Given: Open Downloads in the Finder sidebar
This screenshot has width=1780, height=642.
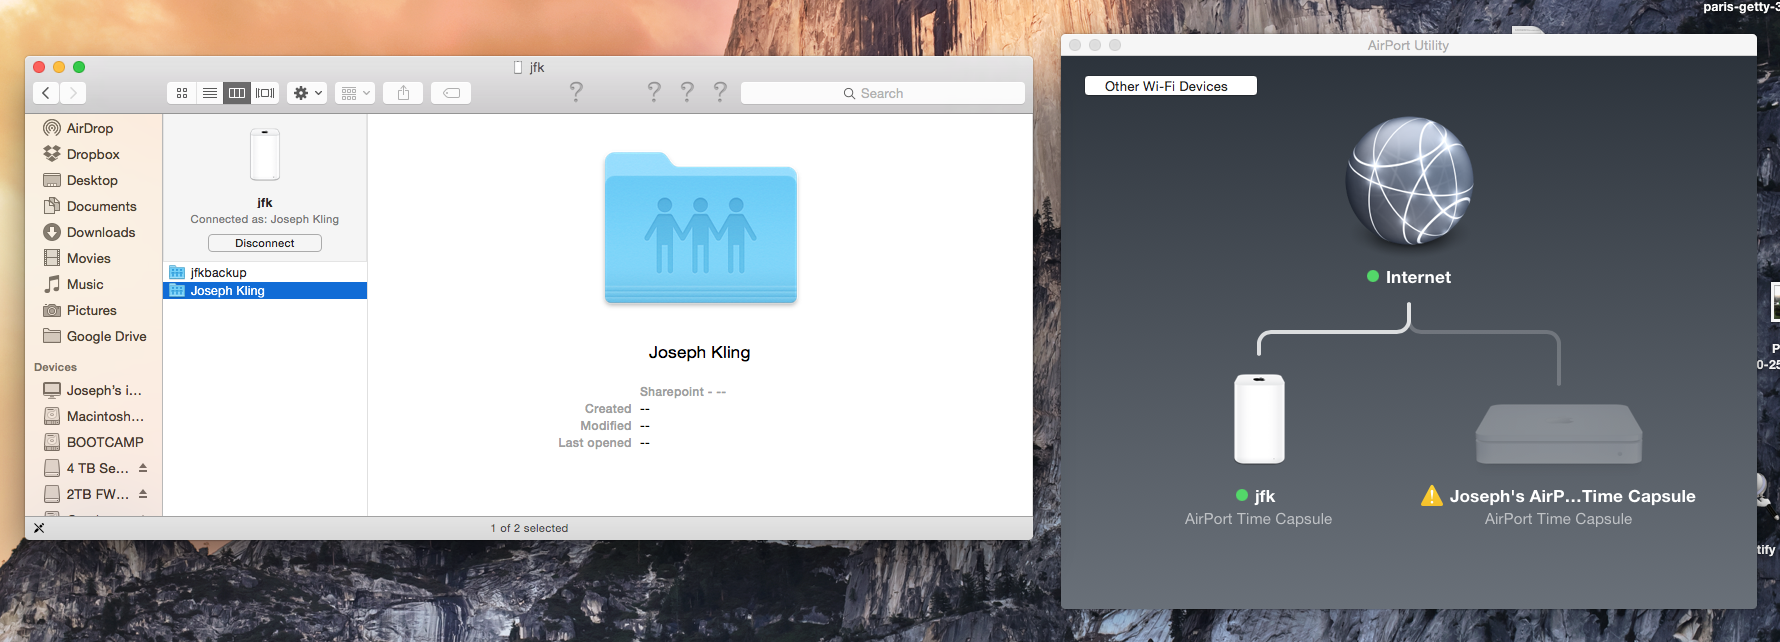Looking at the screenshot, I should click(100, 232).
